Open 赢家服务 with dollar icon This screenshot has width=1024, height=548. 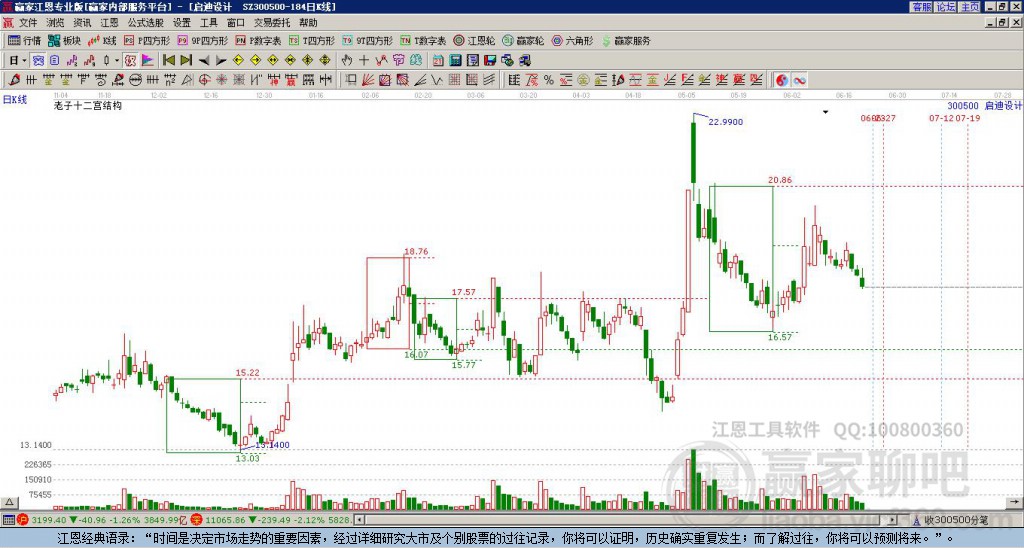[x=626, y=40]
